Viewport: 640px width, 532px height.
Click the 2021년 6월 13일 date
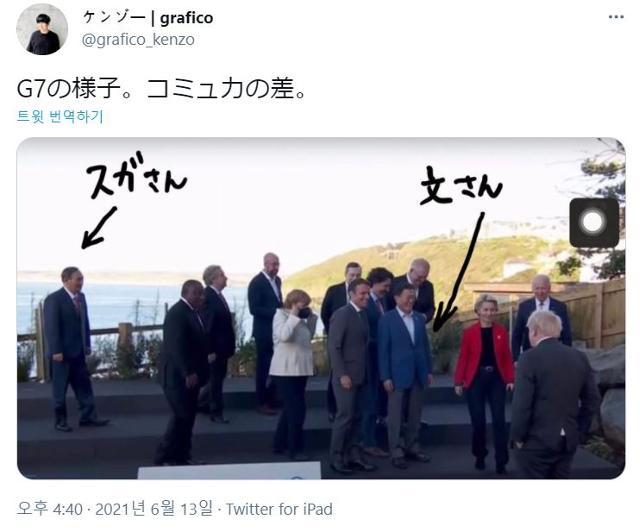154,509
